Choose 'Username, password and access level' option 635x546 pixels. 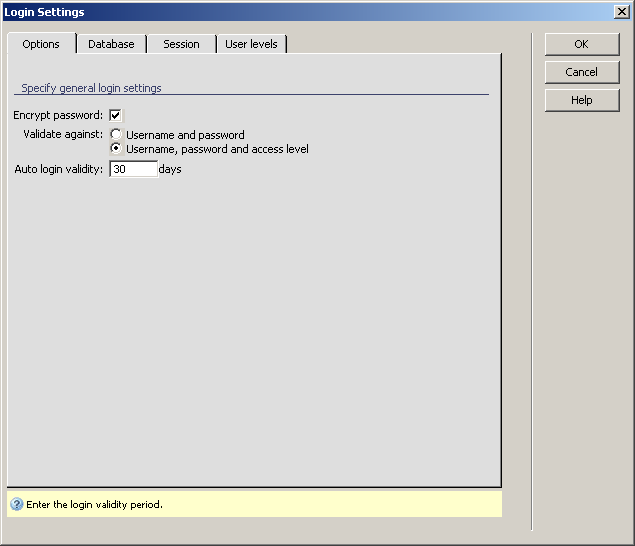117,149
